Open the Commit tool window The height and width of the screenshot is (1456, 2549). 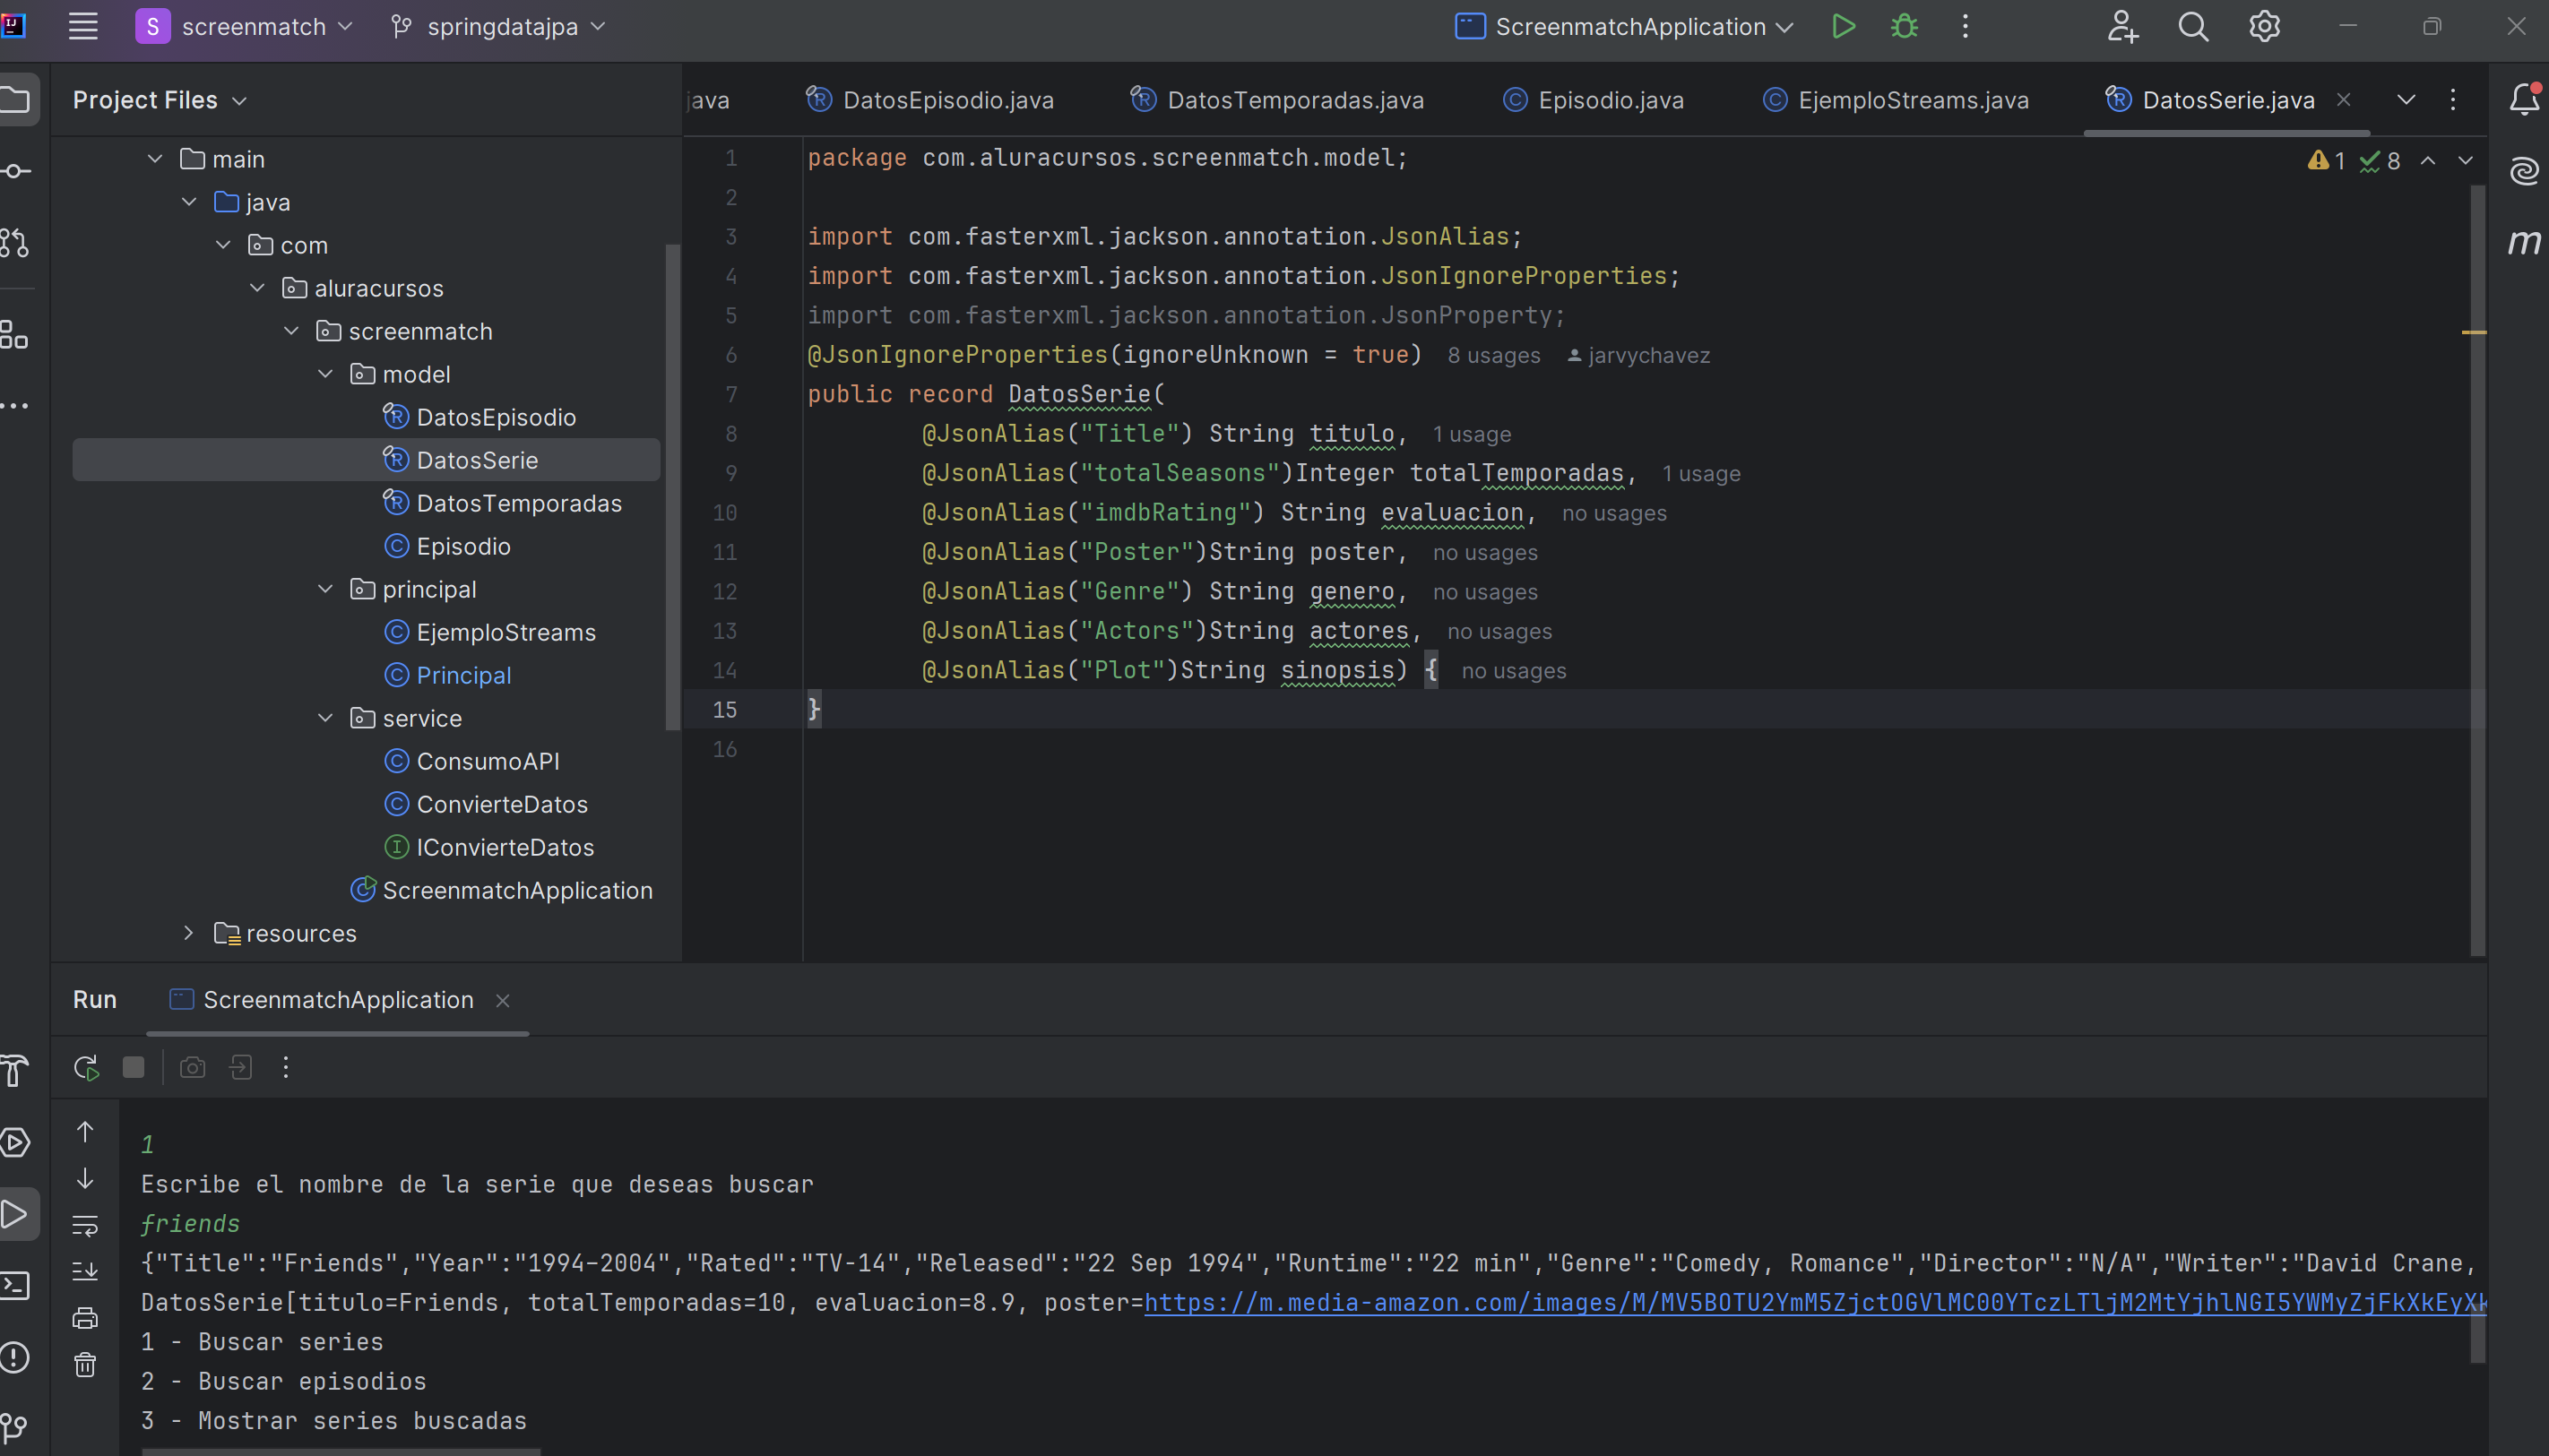pyautogui.click(x=16, y=171)
